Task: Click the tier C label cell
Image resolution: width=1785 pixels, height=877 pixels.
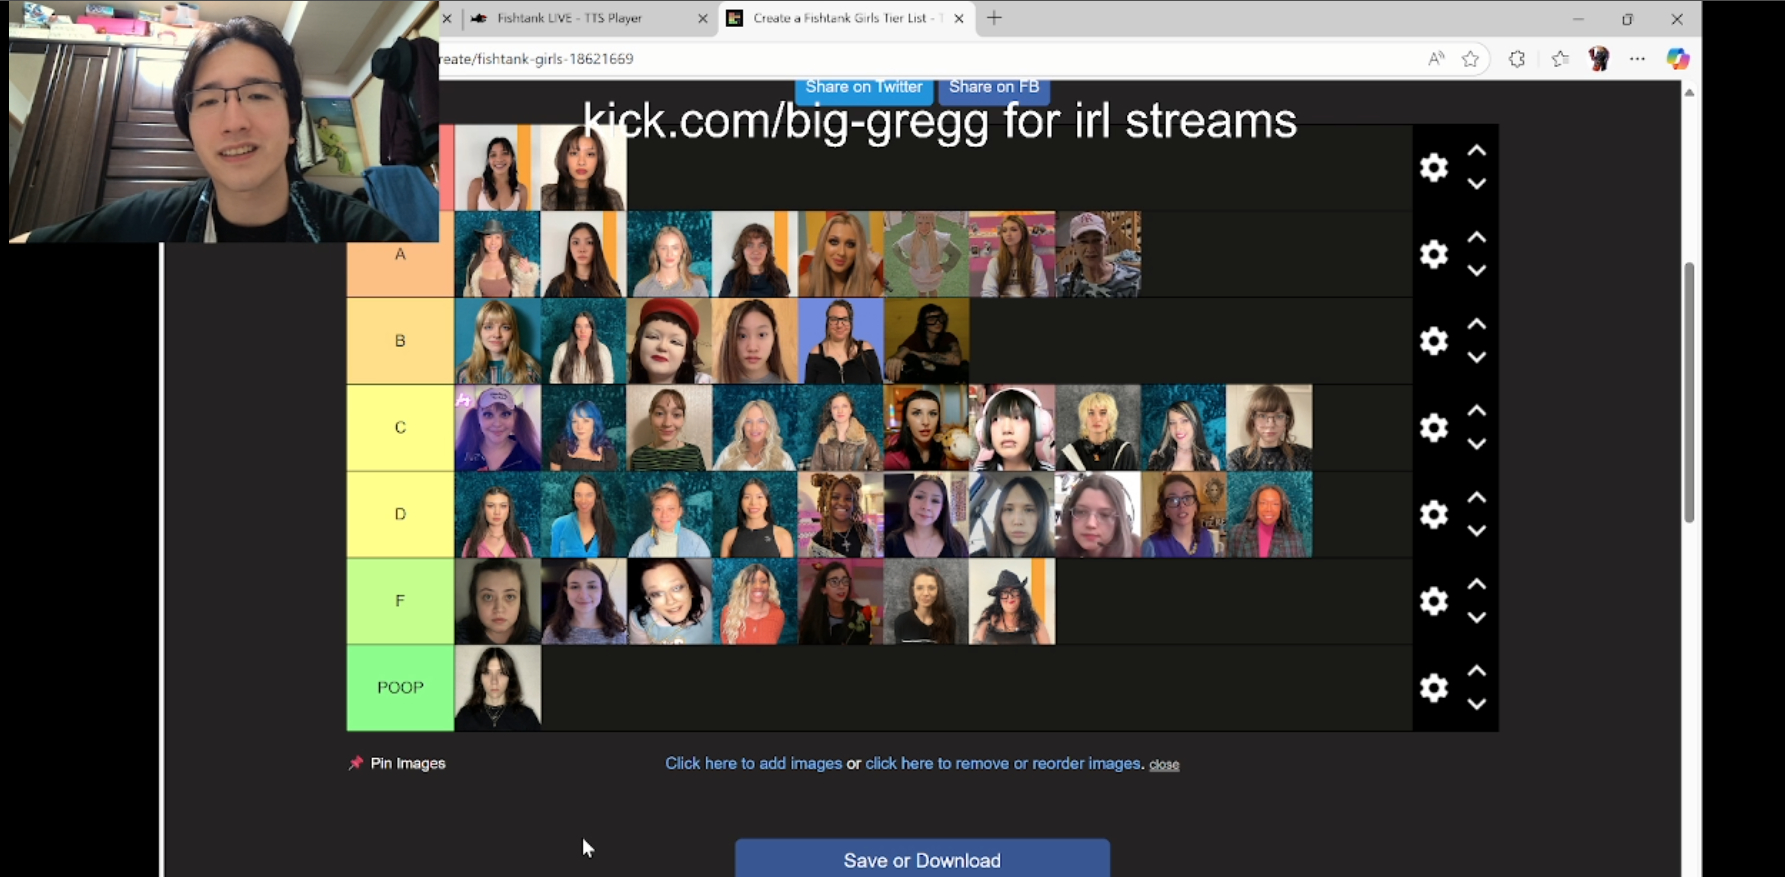Action: 400,428
